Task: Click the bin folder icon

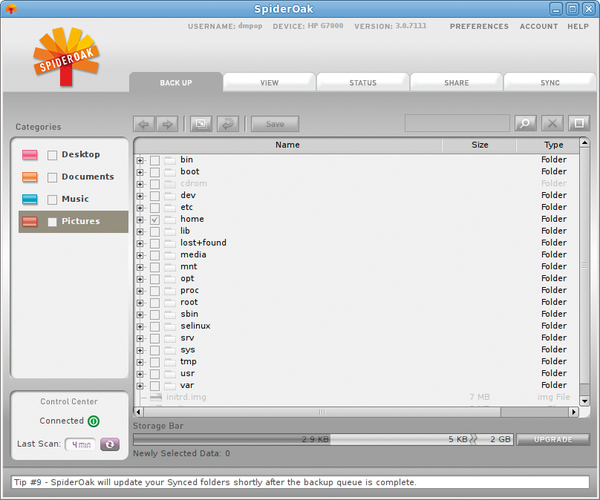Action: click(x=170, y=160)
